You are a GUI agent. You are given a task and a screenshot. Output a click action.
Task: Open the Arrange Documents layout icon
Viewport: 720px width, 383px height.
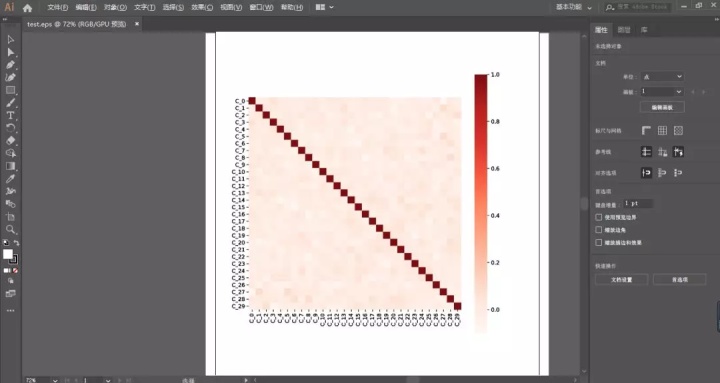click(321, 7)
